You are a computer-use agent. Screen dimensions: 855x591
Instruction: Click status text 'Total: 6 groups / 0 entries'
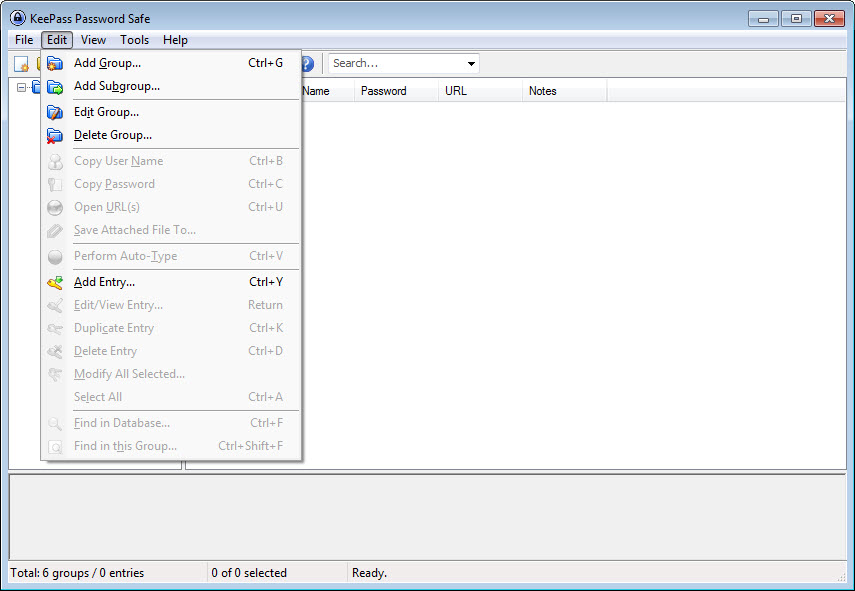click(x=77, y=573)
